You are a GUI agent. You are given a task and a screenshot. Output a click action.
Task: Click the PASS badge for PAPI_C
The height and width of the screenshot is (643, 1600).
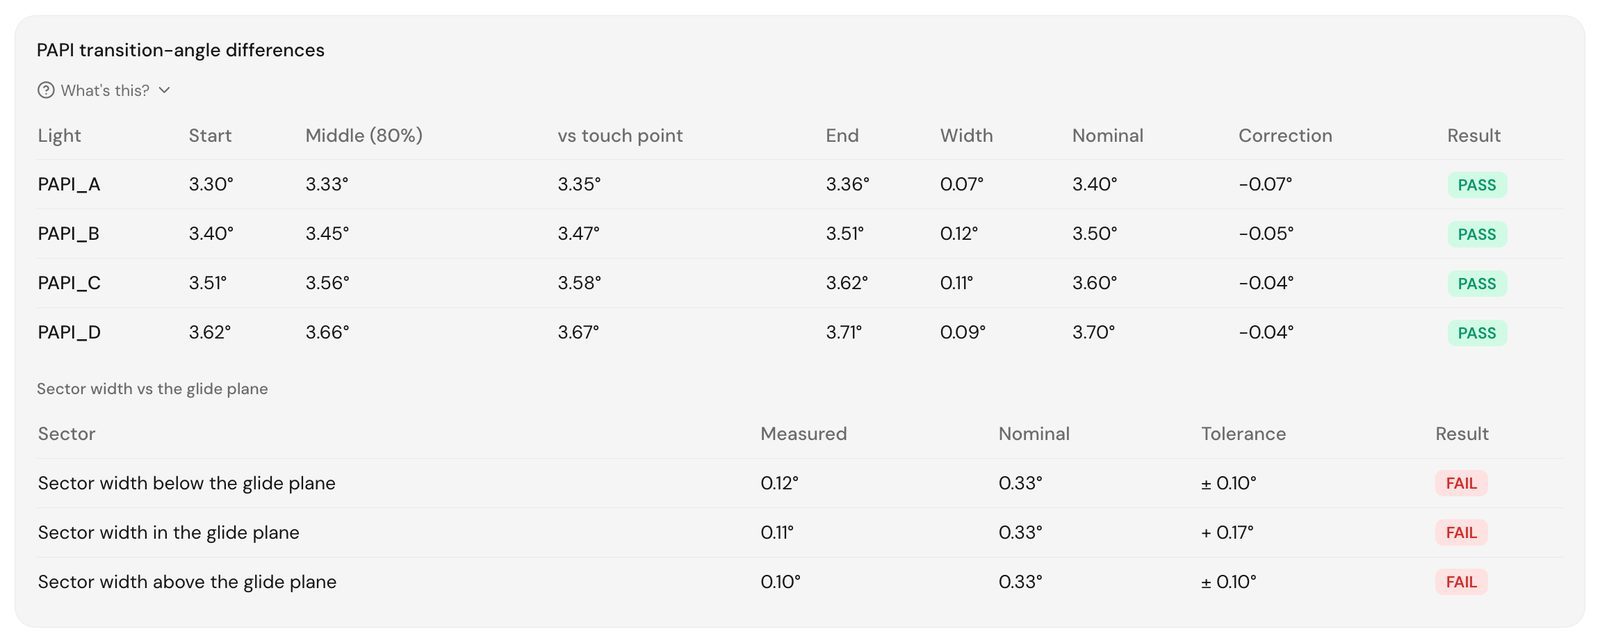tap(1477, 284)
